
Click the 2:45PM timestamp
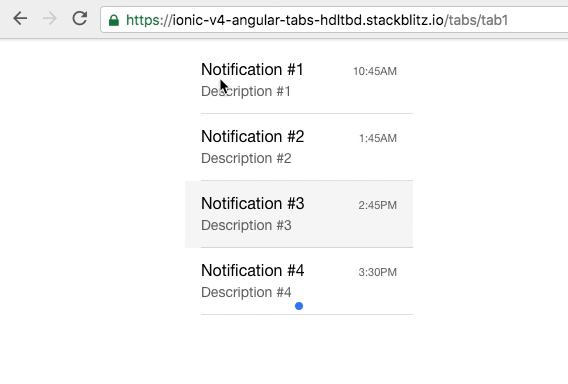tap(377, 205)
